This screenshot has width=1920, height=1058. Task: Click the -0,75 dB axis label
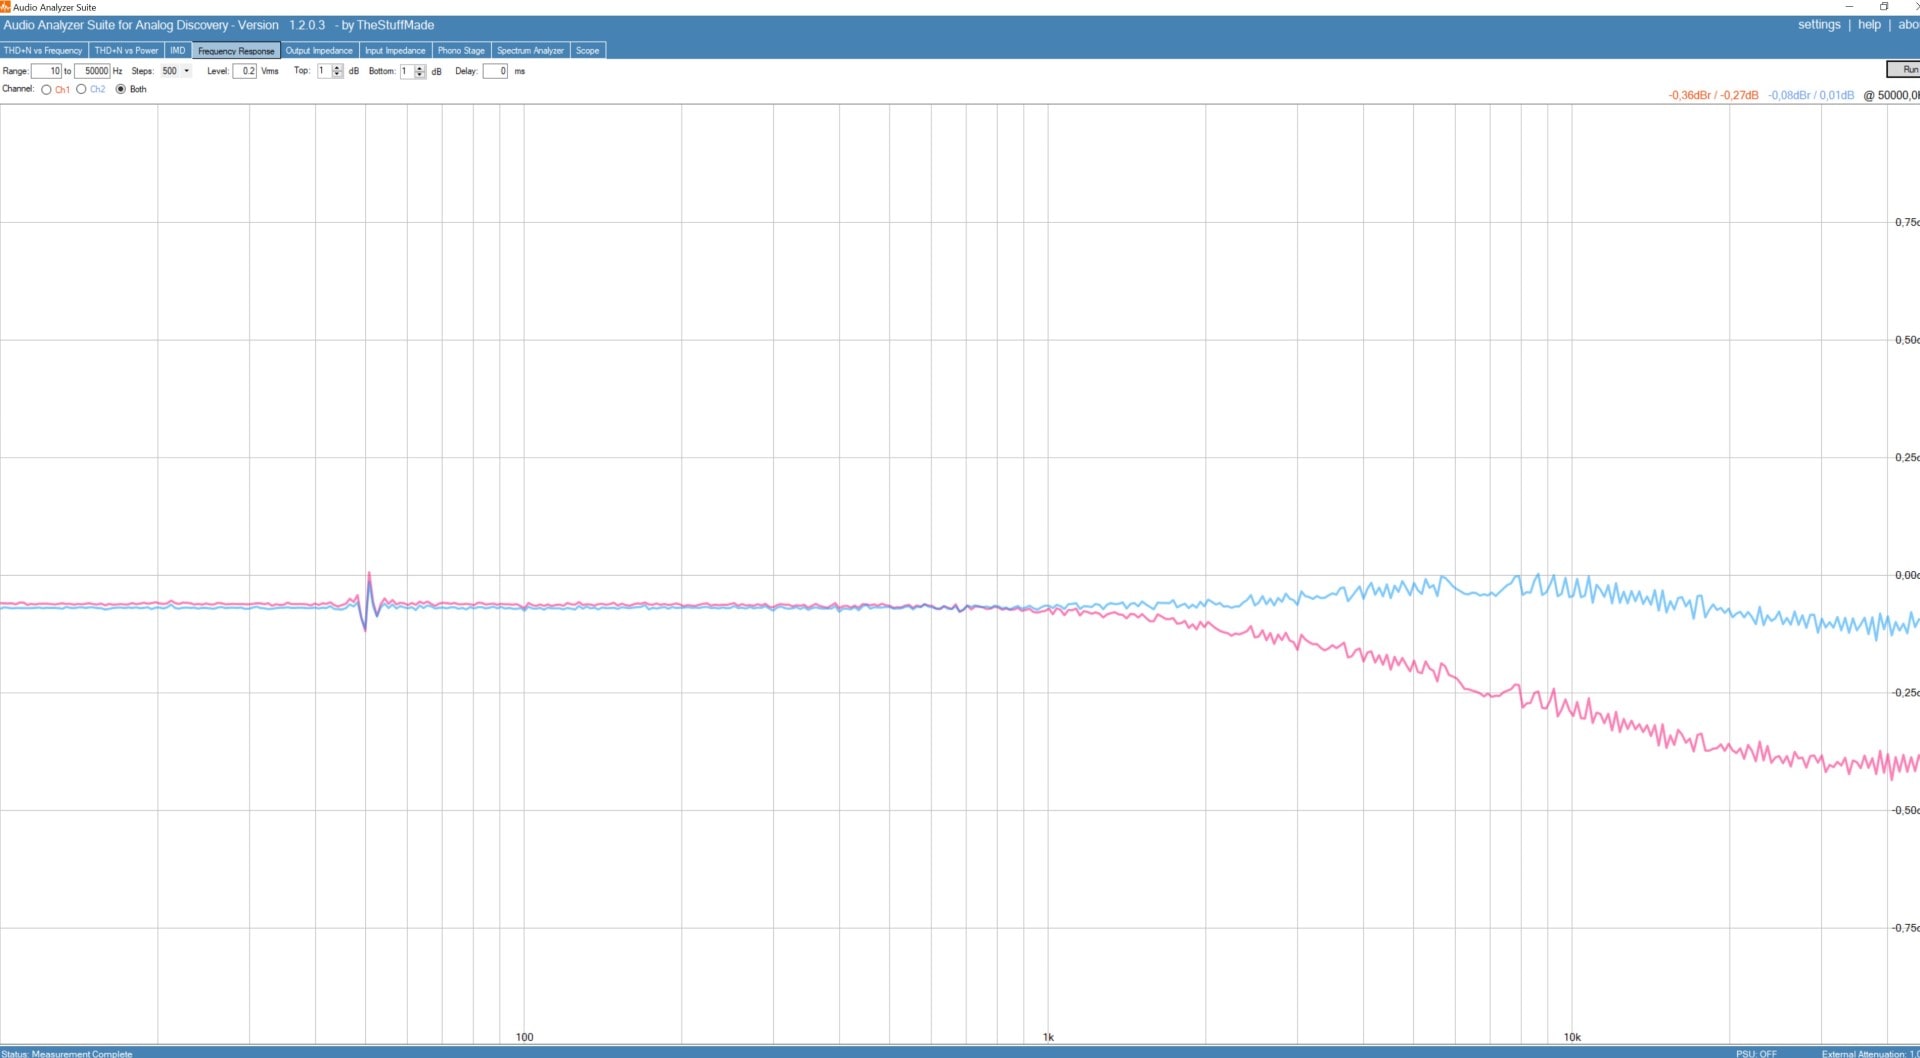coord(1905,928)
